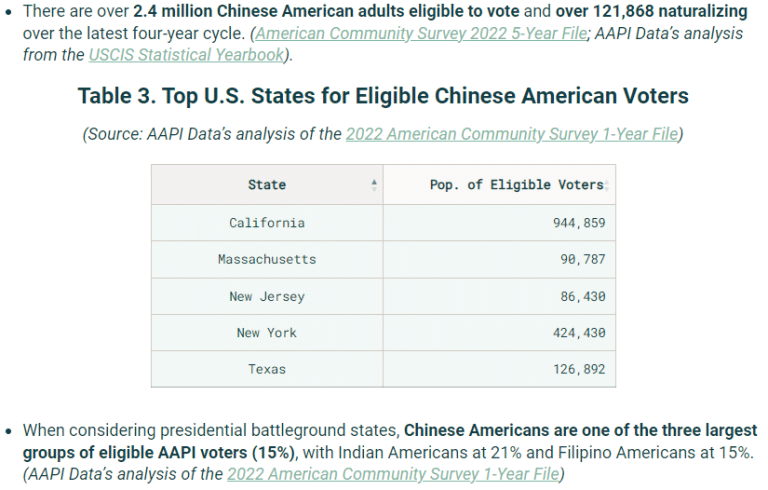
Task: Select the New York table cell
Action: 267,333
